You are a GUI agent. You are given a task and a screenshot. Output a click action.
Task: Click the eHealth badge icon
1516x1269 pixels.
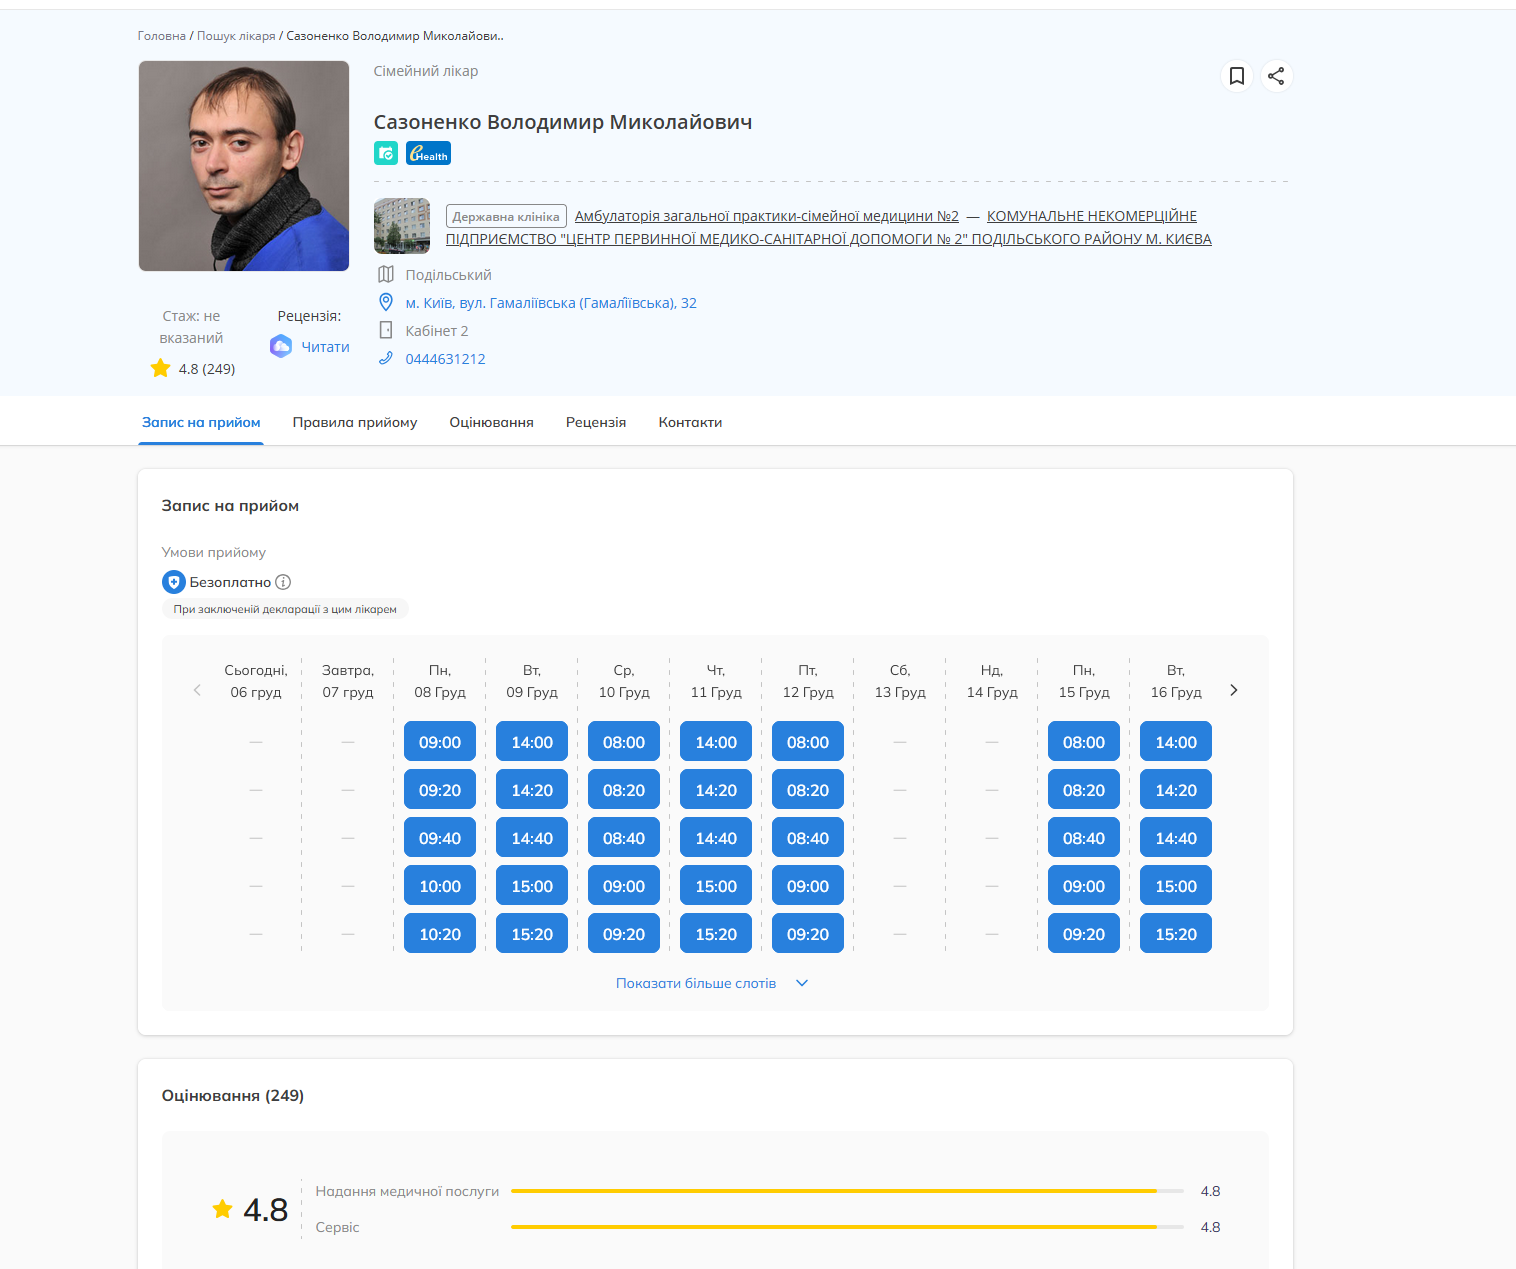[x=428, y=153]
